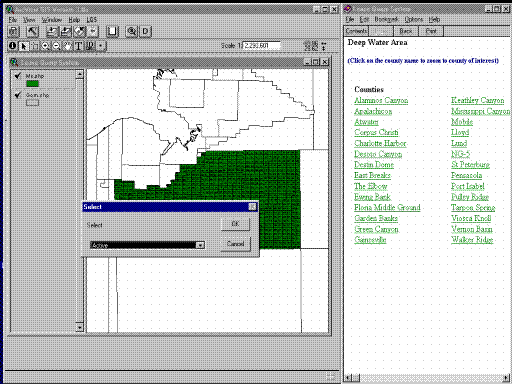This screenshot has height=384, width=512.
Task: Activate the zoom in magnifier tool
Action: click(45, 46)
